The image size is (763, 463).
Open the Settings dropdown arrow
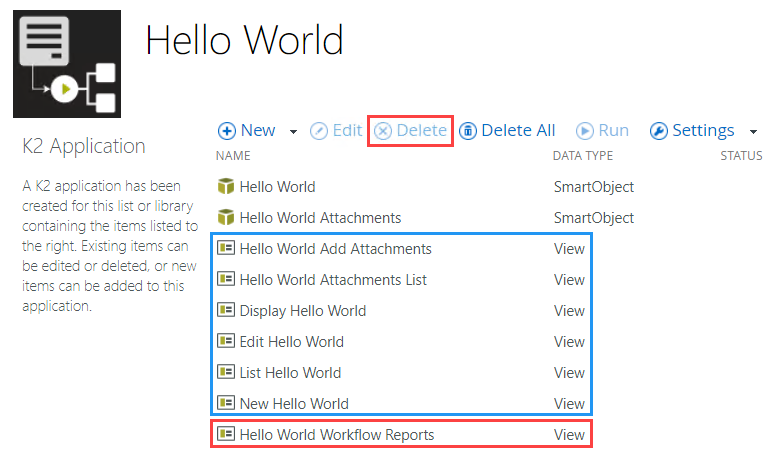[752, 132]
